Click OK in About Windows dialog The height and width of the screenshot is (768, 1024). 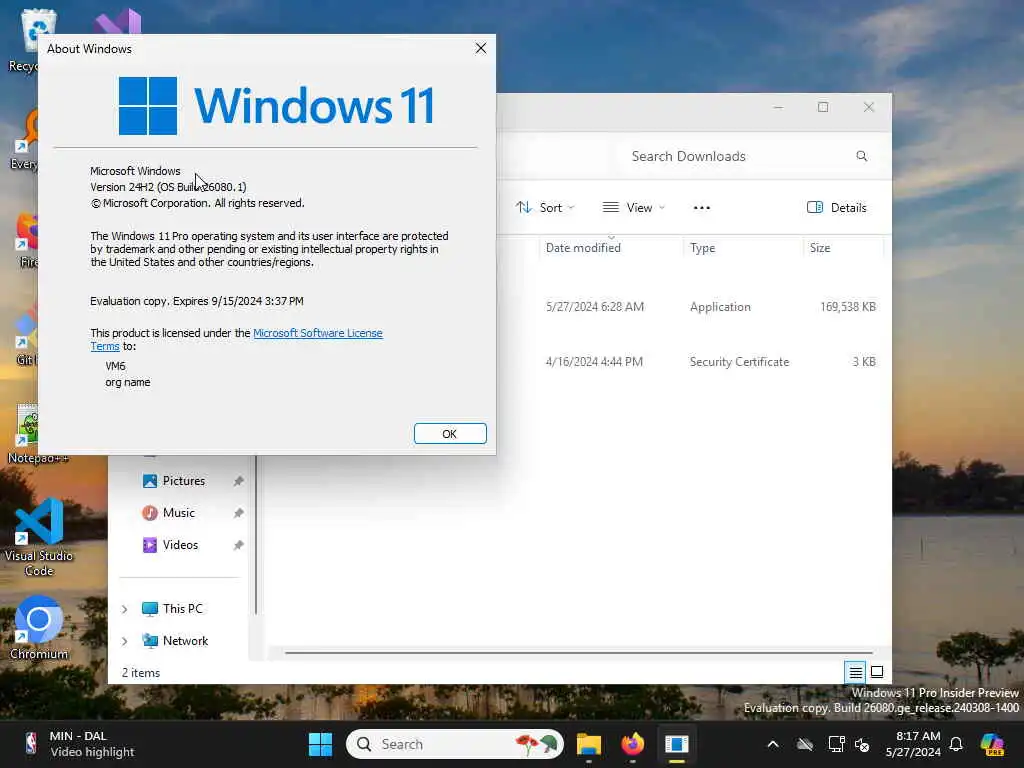pyautogui.click(x=450, y=434)
